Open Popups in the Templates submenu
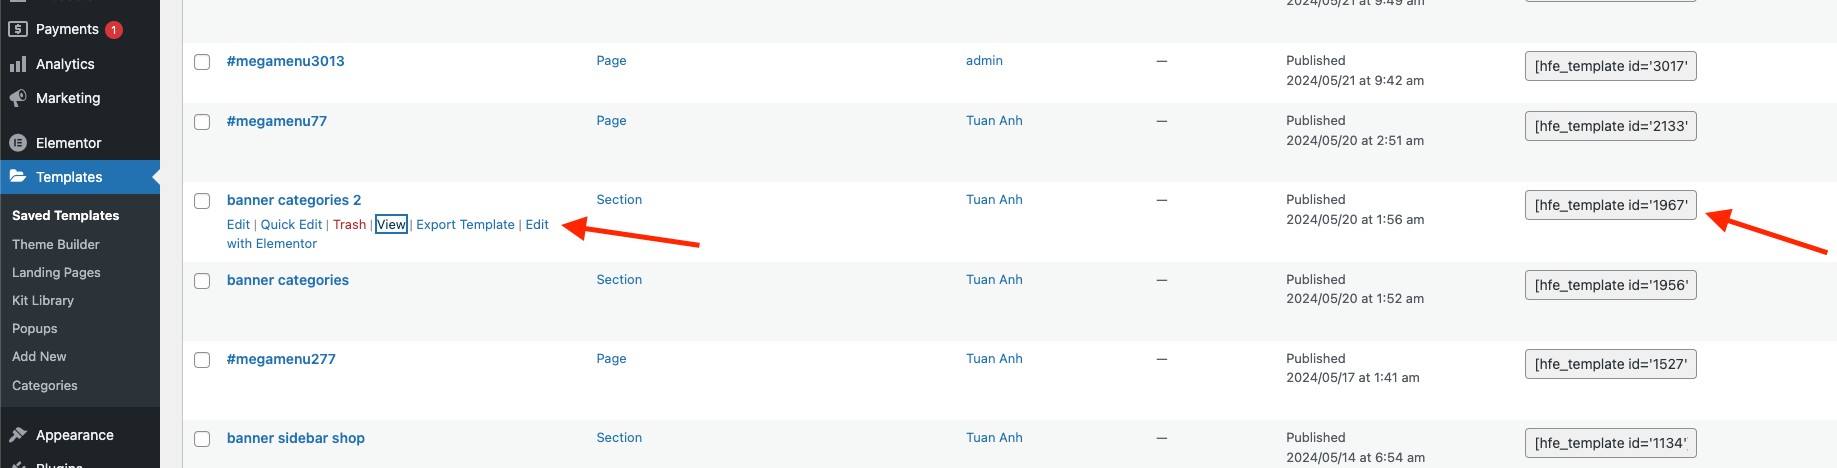 coord(35,328)
